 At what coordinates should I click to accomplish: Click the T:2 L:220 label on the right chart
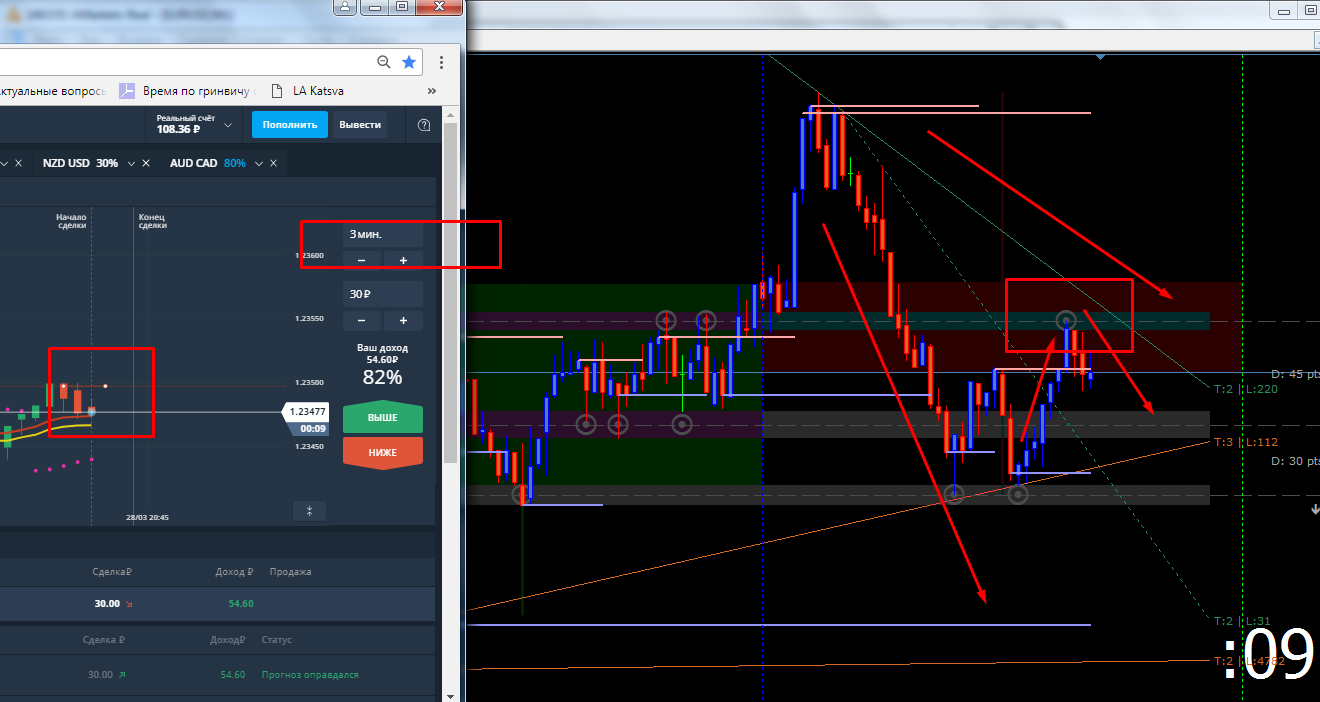pyautogui.click(x=1245, y=389)
